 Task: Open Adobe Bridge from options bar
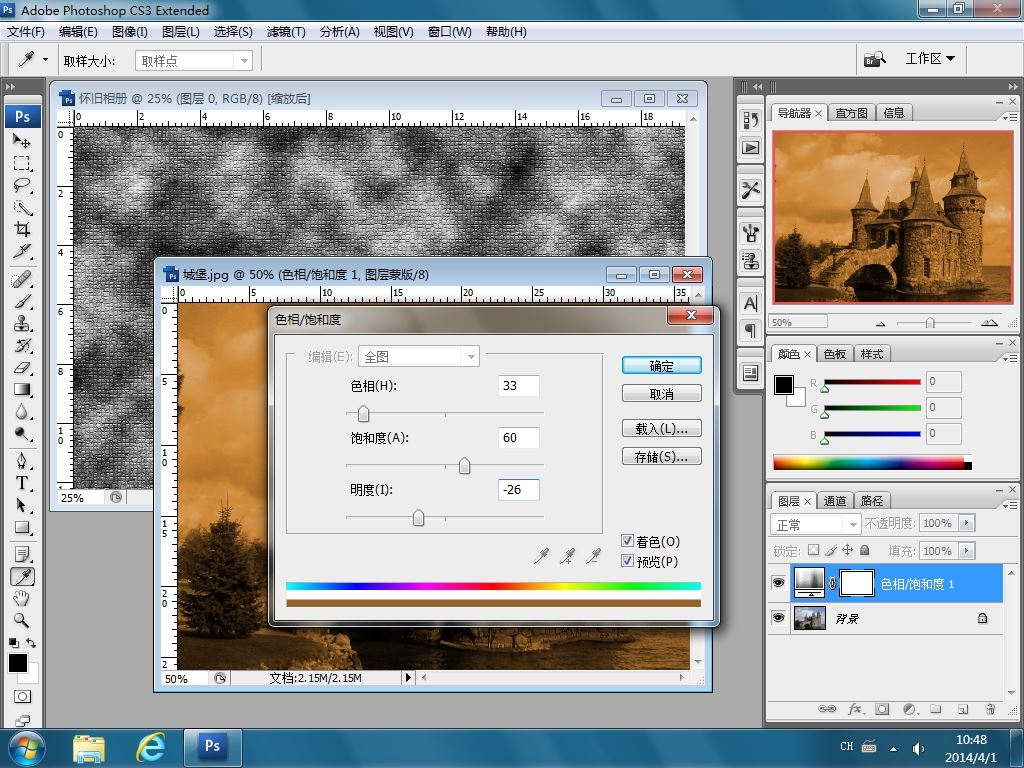pyautogui.click(x=874, y=59)
